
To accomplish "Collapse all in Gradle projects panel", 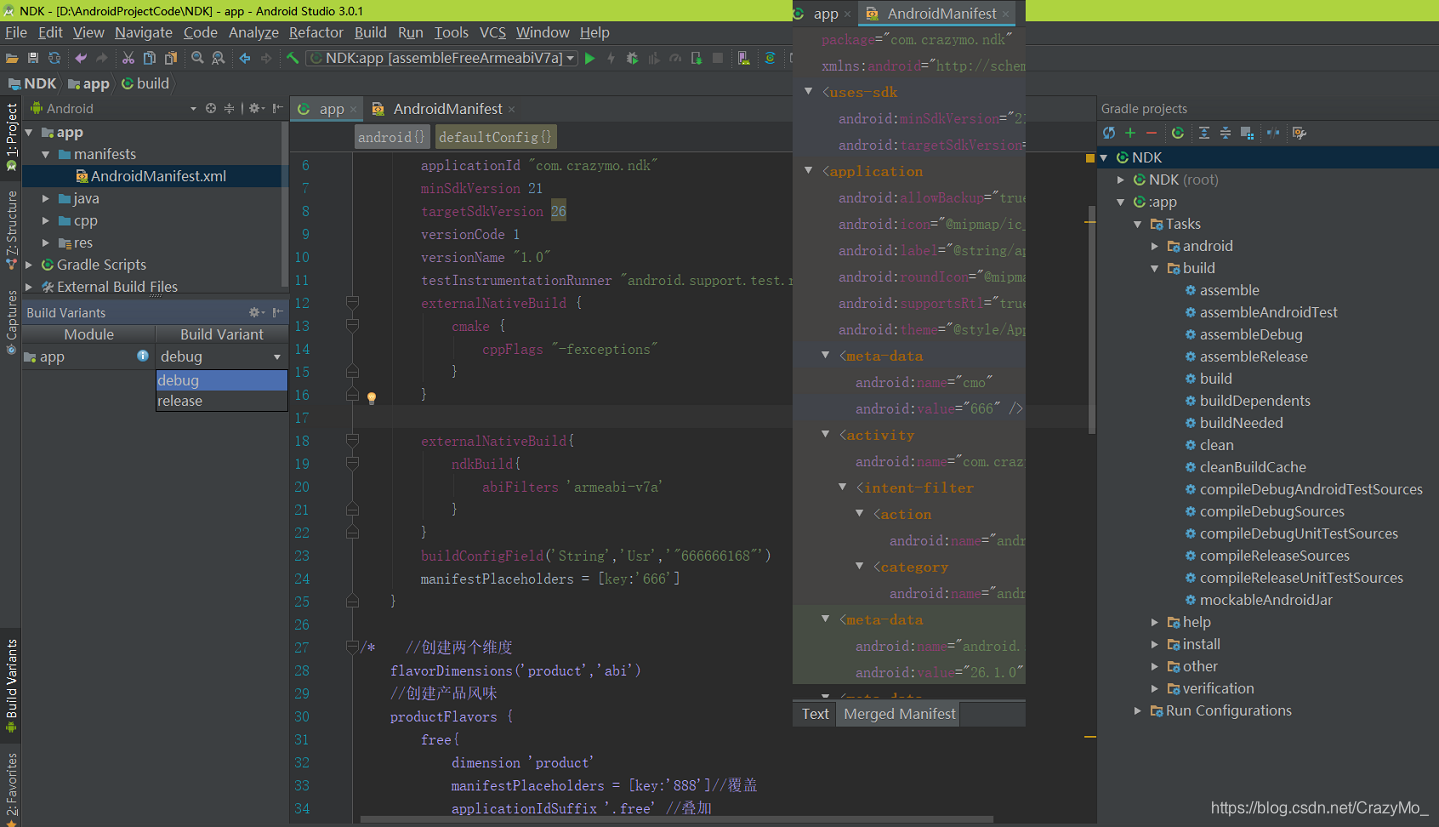I will pyautogui.click(x=1225, y=132).
